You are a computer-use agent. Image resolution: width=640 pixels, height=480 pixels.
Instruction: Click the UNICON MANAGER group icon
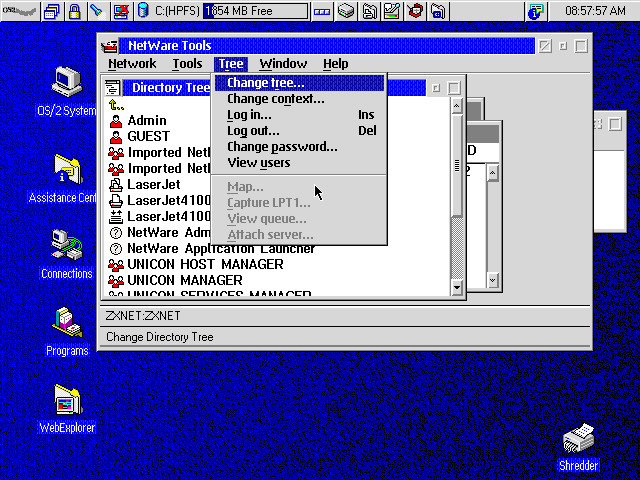click(x=116, y=281)
